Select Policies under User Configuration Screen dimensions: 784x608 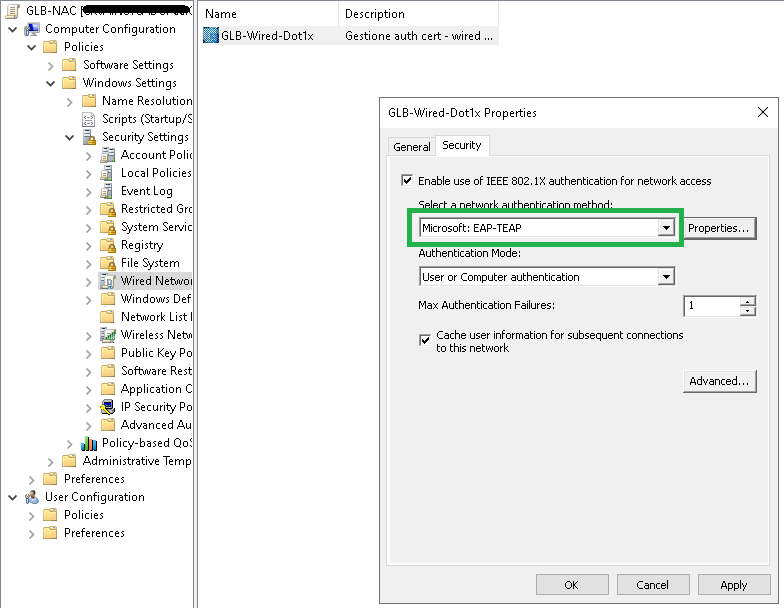tap(84, 515)
